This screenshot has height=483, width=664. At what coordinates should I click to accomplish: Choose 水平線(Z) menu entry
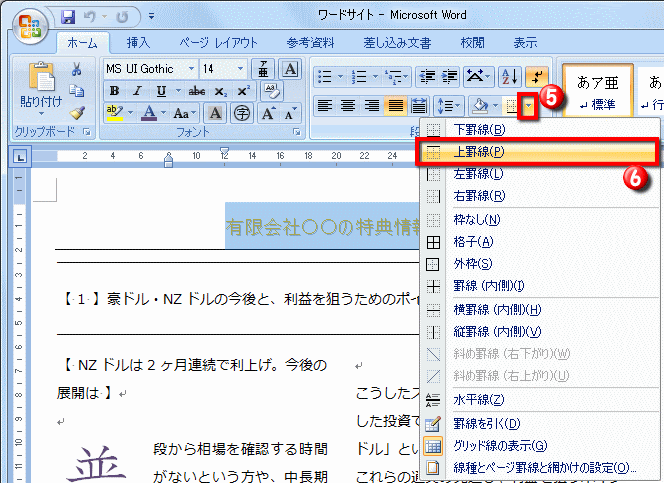540,399
